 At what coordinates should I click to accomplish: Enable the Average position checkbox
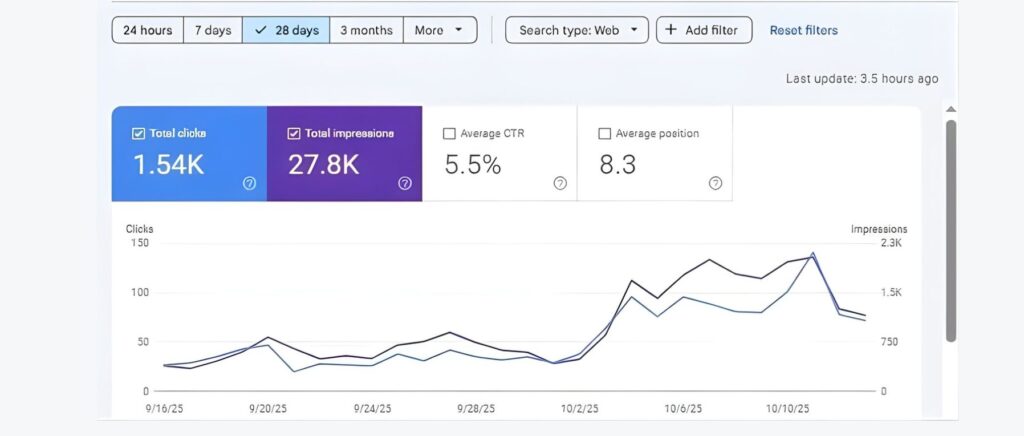[x=604, y=133]
